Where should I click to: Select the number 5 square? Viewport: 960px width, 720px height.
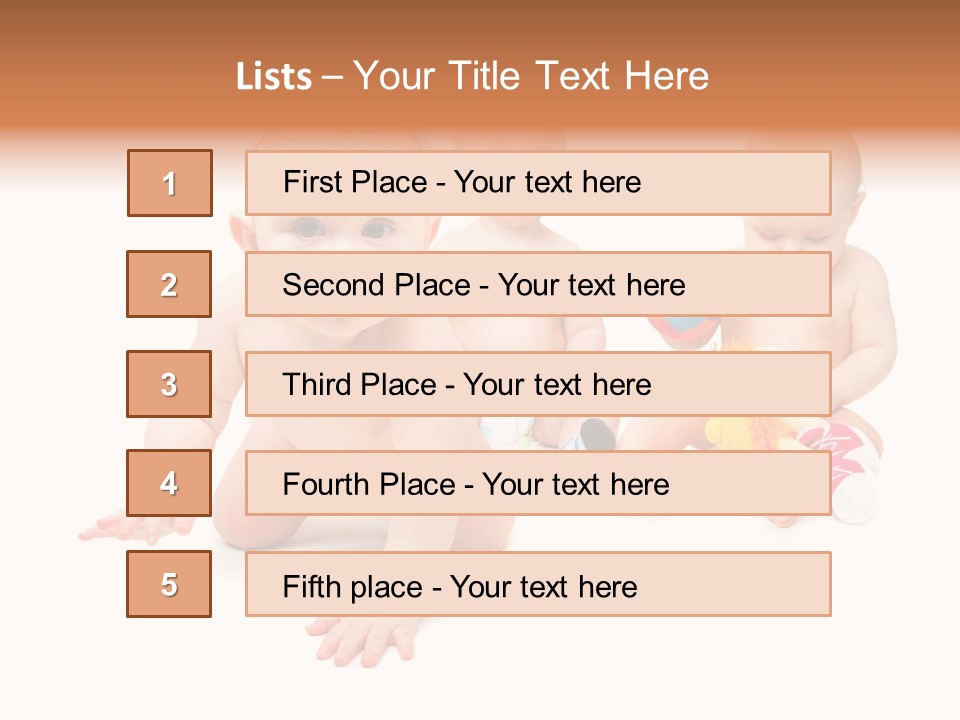169,584
